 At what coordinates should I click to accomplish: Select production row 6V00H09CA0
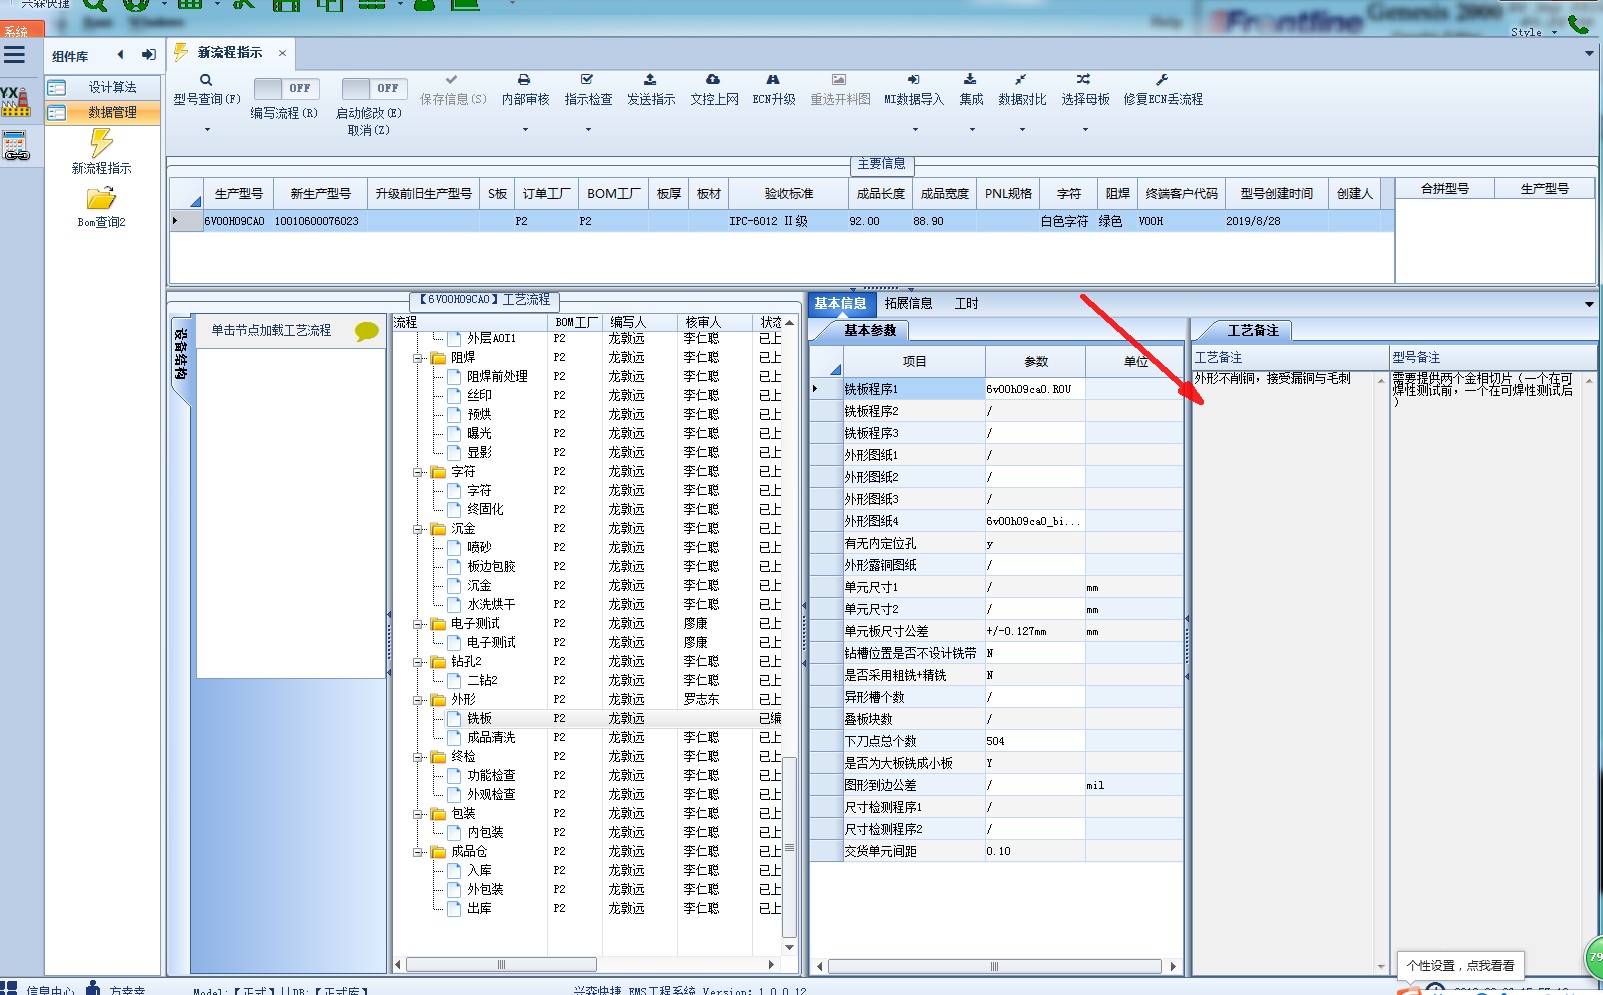pos(782,221)
